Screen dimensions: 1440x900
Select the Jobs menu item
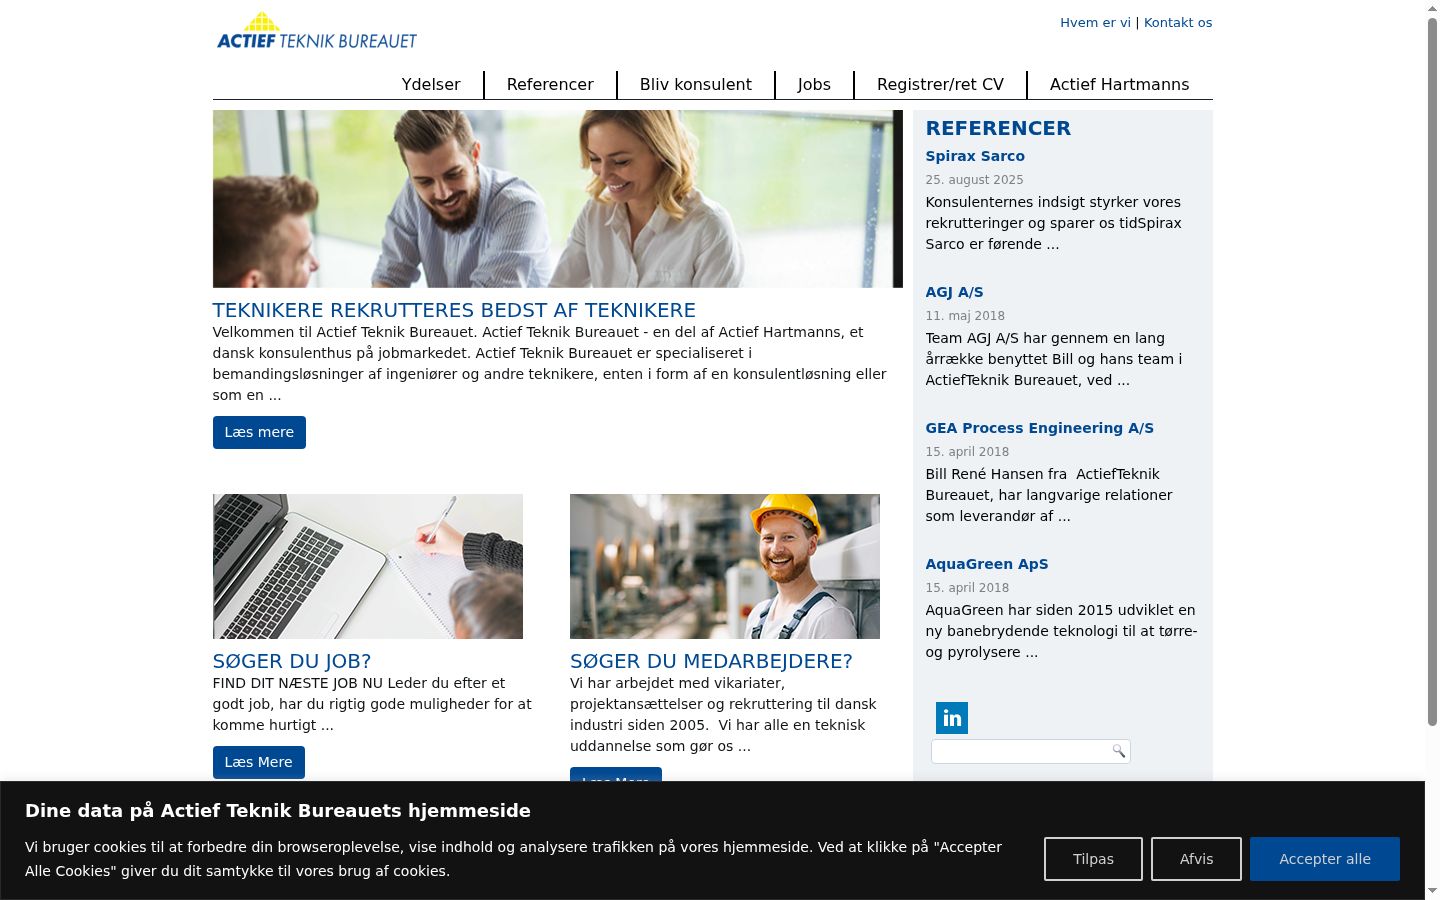814,85
